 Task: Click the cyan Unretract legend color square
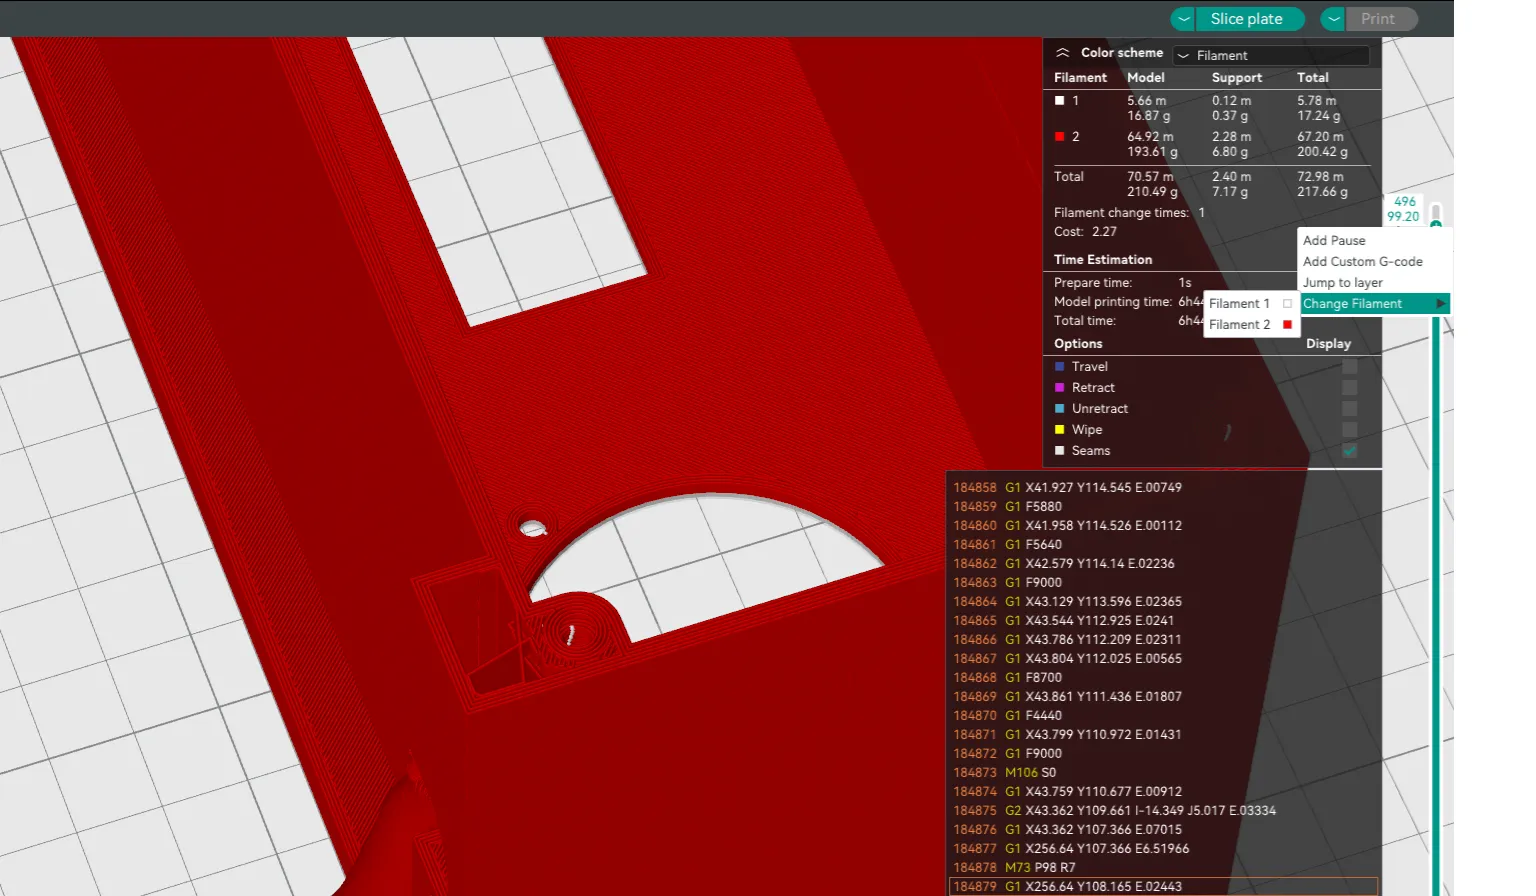tap(1060, 409)
